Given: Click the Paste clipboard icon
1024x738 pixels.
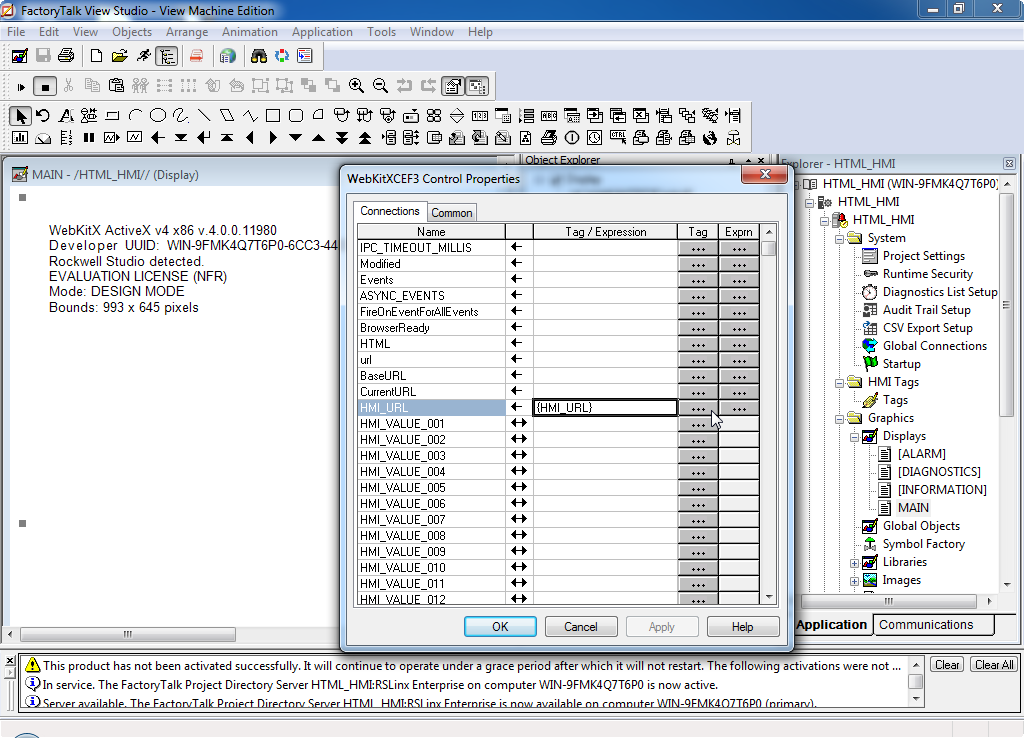Looking at the screenshot, I should point(116,86).
